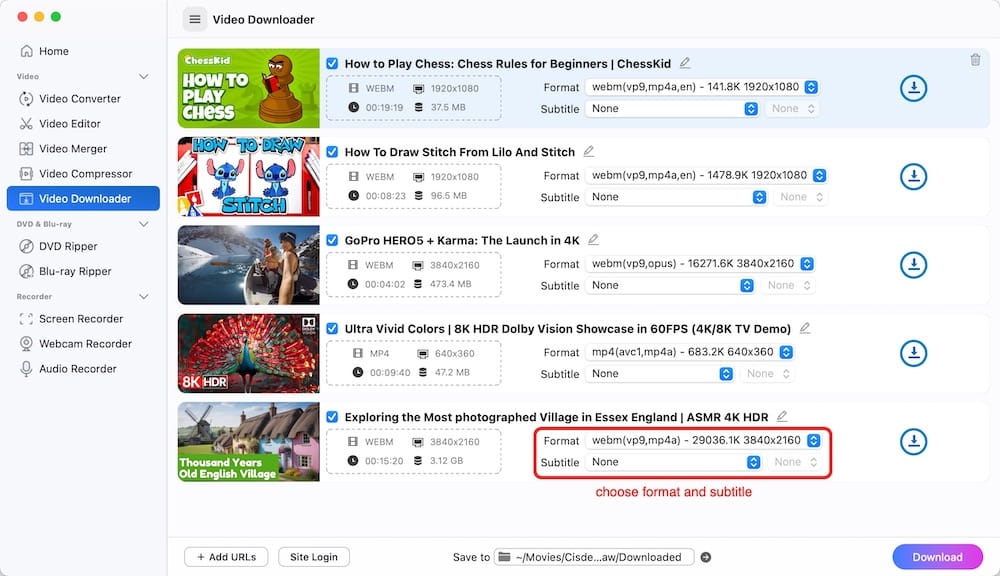The width and height of the screenshot is (1000, 576).
Task: Open Format dropdown for Essex Village video
Action: [703, 440]
